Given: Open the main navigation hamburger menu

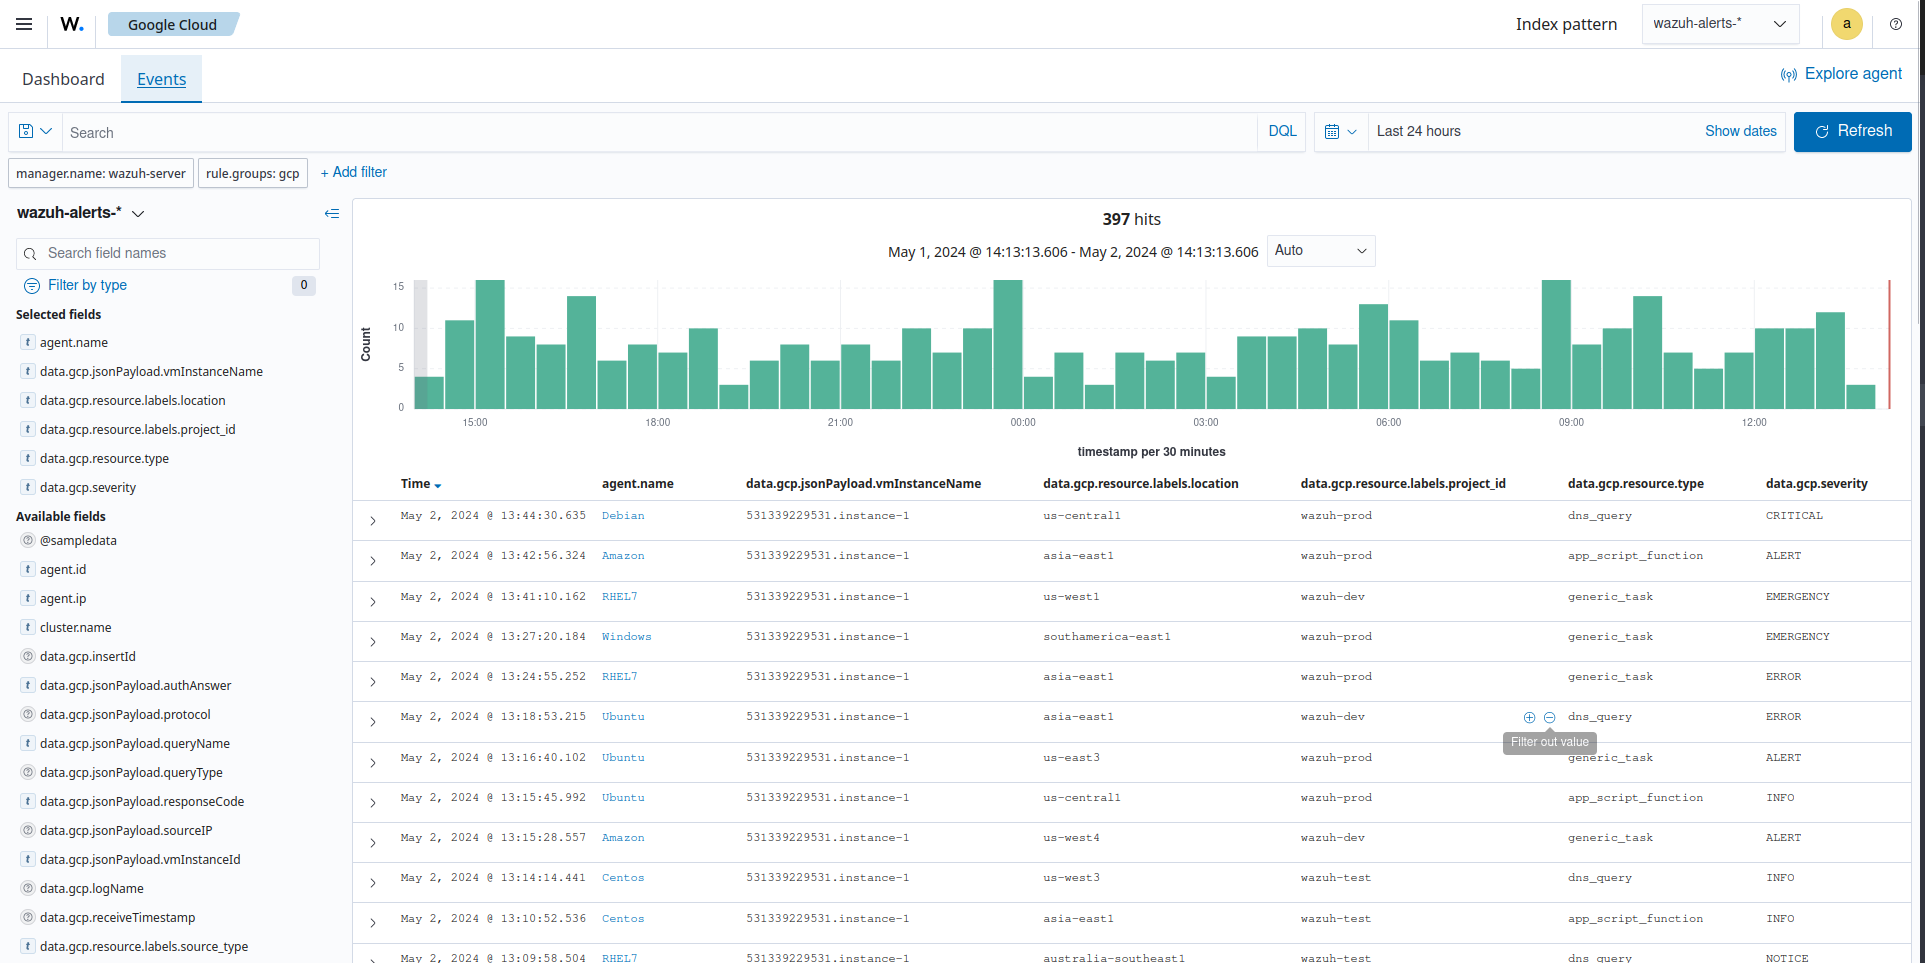Looking at the screenshot, I should click(x=24, y=24).
